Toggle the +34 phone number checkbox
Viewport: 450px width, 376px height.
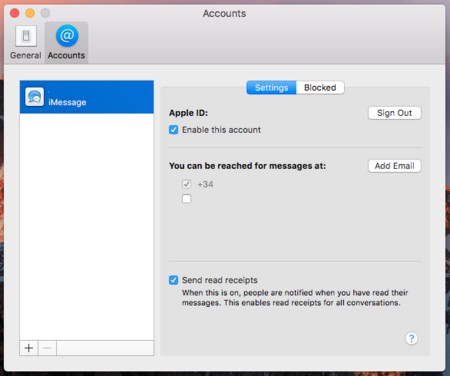coord(187,184)
